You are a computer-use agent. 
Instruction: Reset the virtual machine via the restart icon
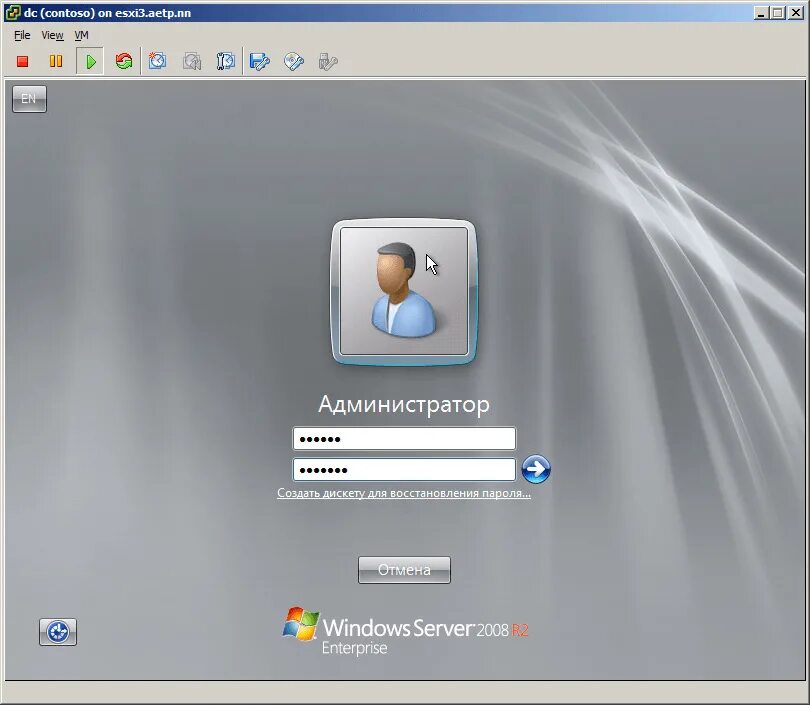[x=124, y=61]
